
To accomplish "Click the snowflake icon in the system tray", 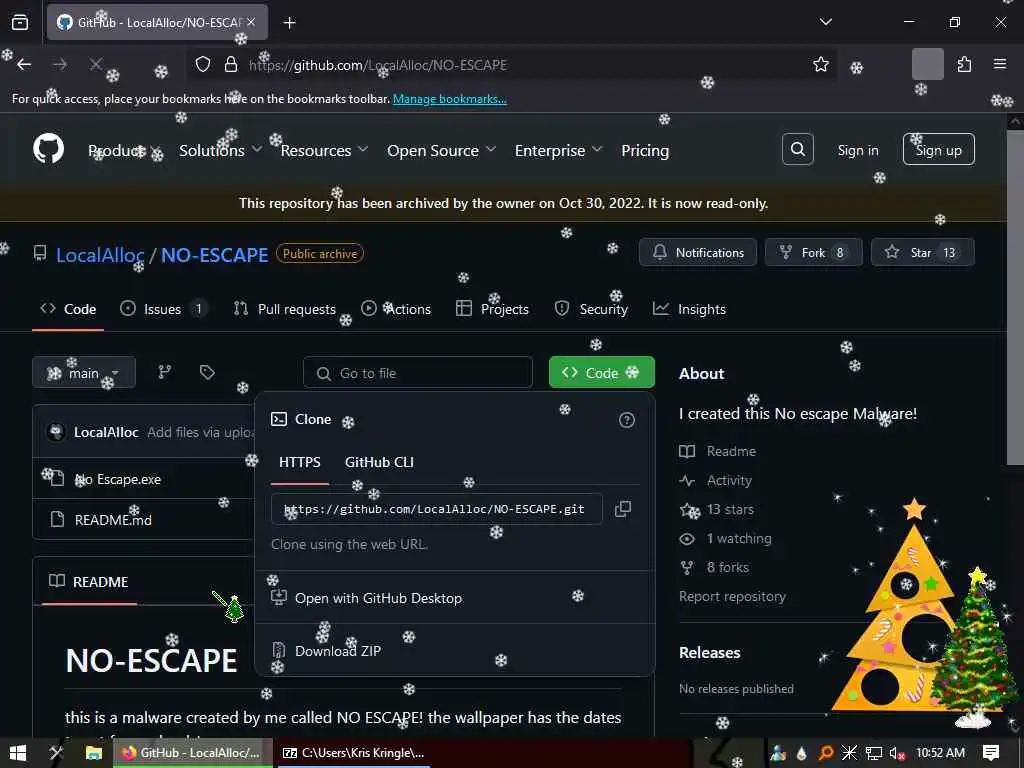I will tap(849, 753).
